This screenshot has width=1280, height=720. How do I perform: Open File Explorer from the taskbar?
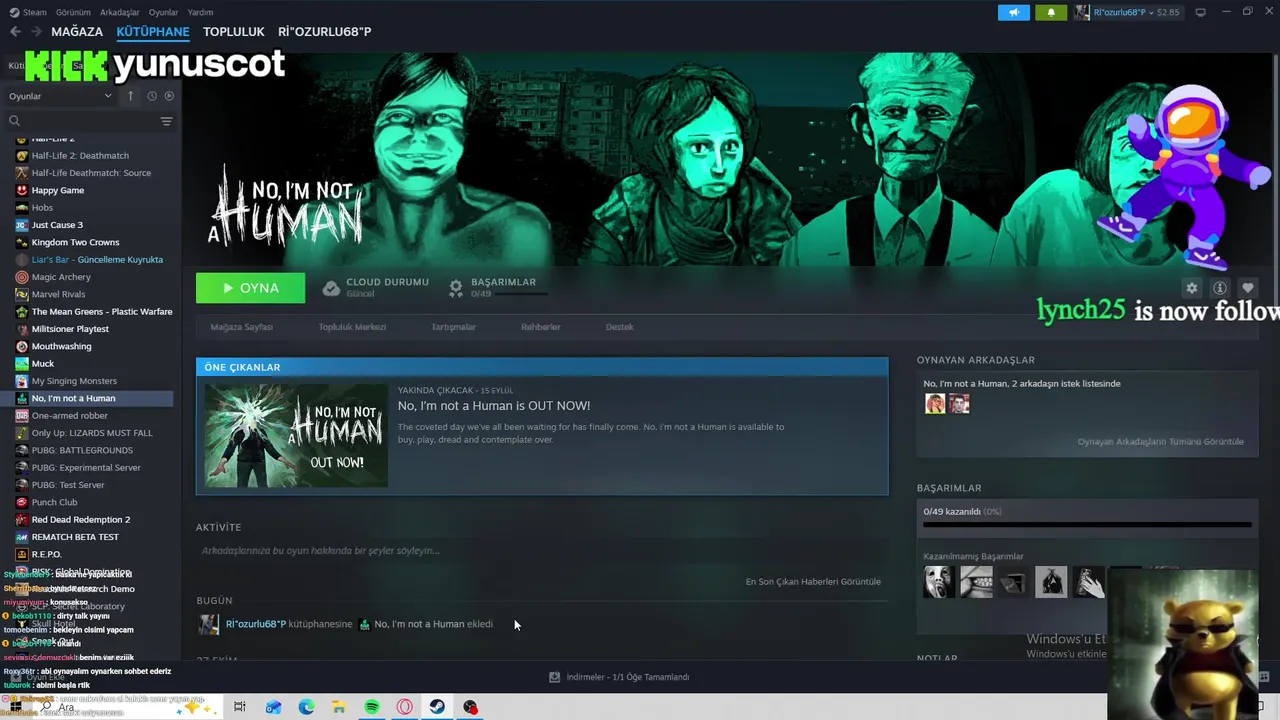click(x=339, y=707)
